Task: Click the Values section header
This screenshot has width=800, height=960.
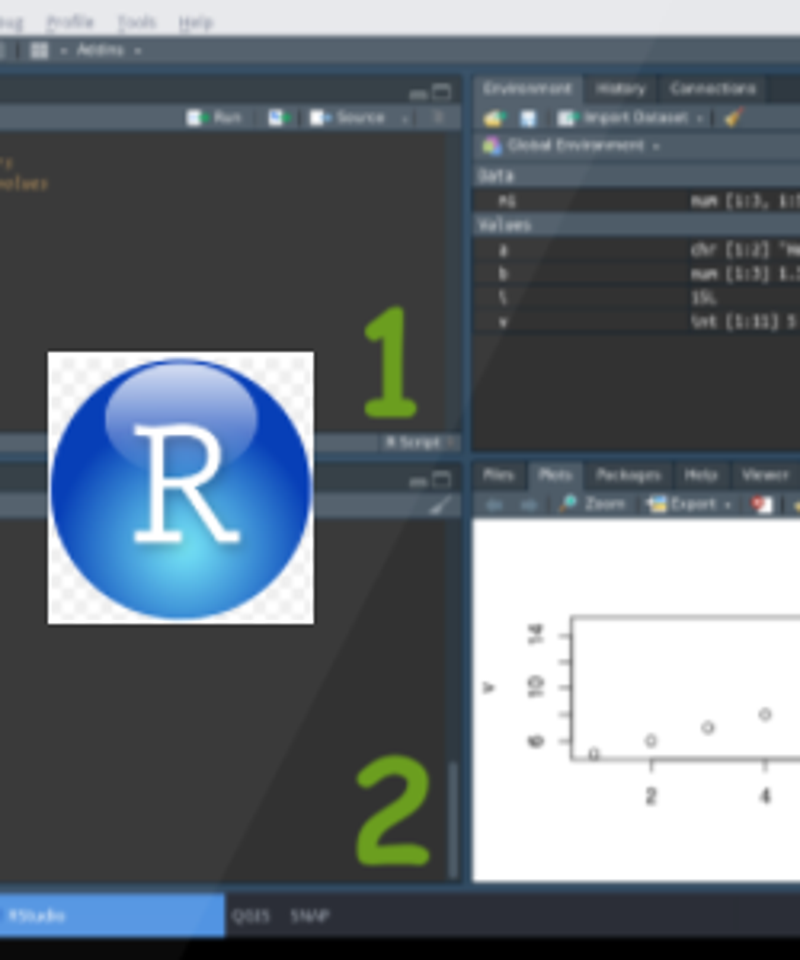Action: 637,225
